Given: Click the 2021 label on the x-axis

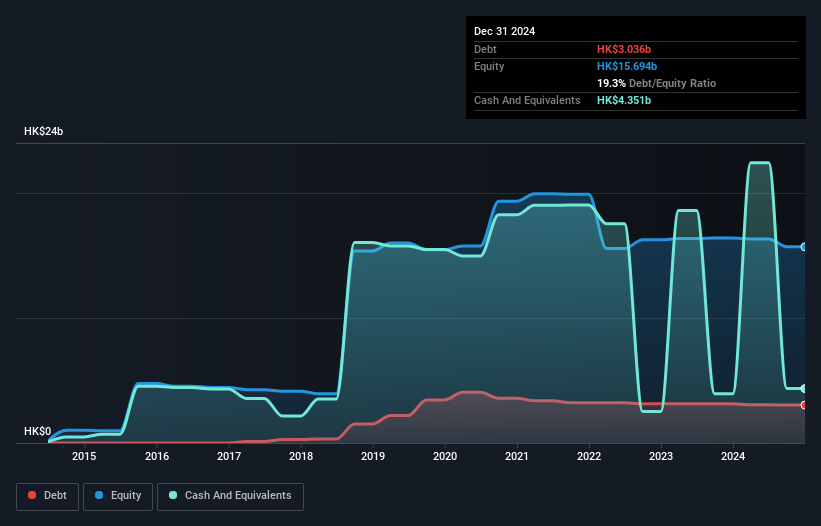Looking at the screenshot, I should click(517, 457).
